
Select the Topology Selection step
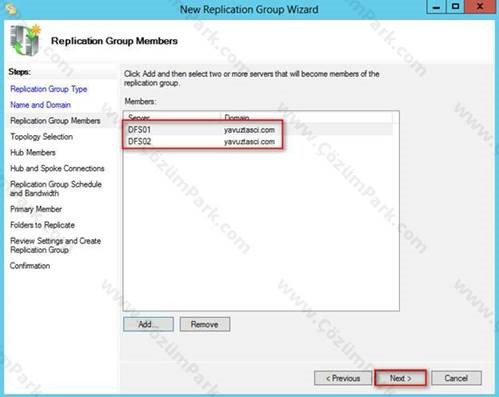click(42, 137)
